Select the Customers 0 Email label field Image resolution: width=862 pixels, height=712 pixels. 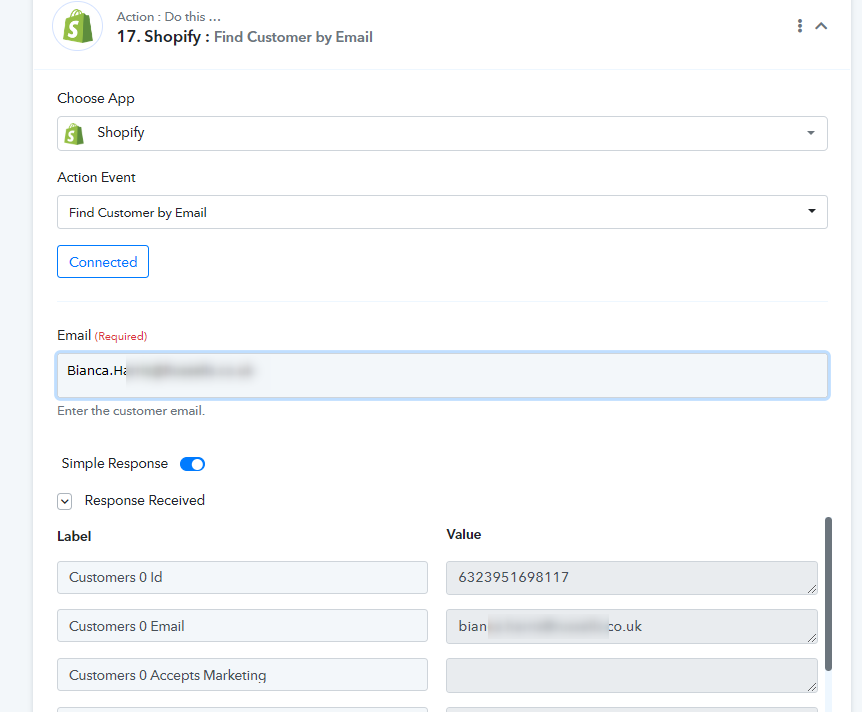click(242, 626)
